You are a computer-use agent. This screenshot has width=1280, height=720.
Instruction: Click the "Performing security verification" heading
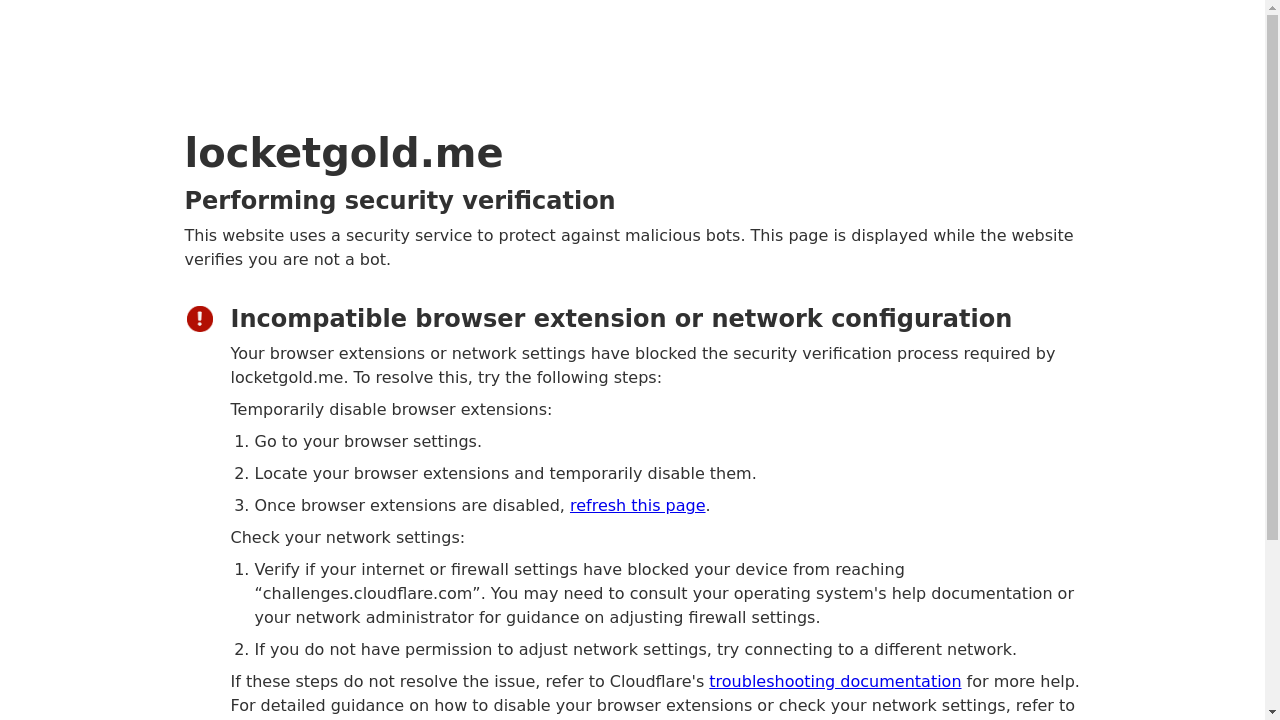click(x=399, y=201)
